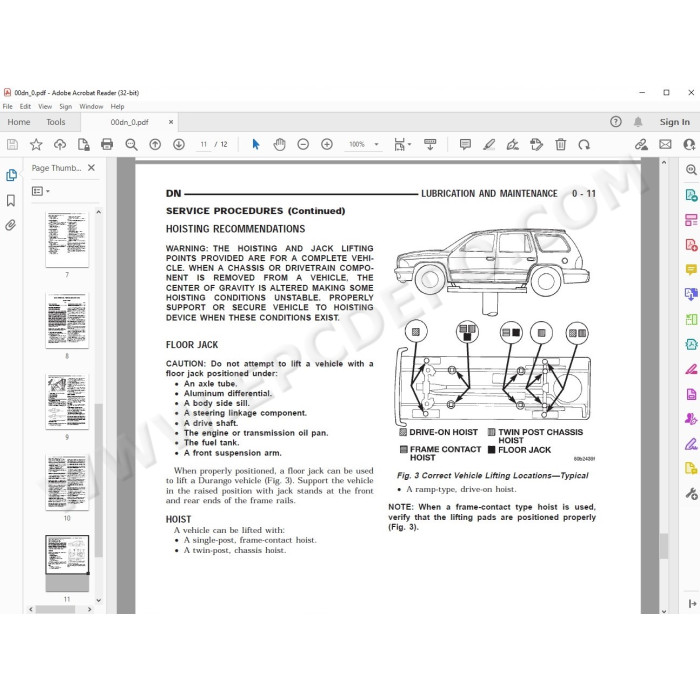Select page 11 thumbnail
The width and height of the screenshot is (700, 700).
pos(67,563)
